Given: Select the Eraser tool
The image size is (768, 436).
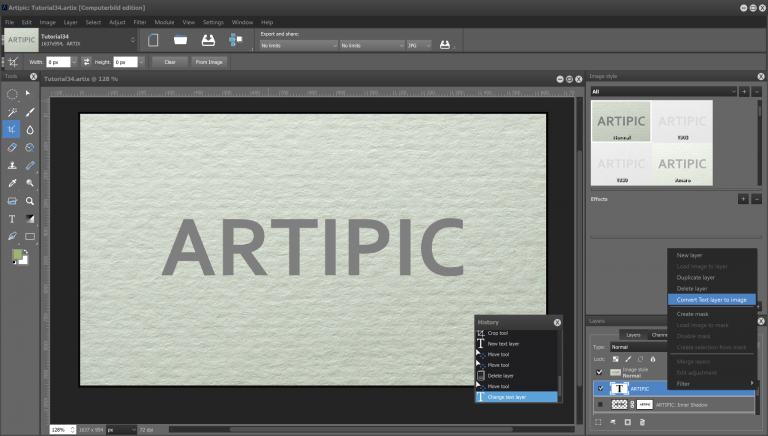Looking at the screenshot, I should [12, 147].
